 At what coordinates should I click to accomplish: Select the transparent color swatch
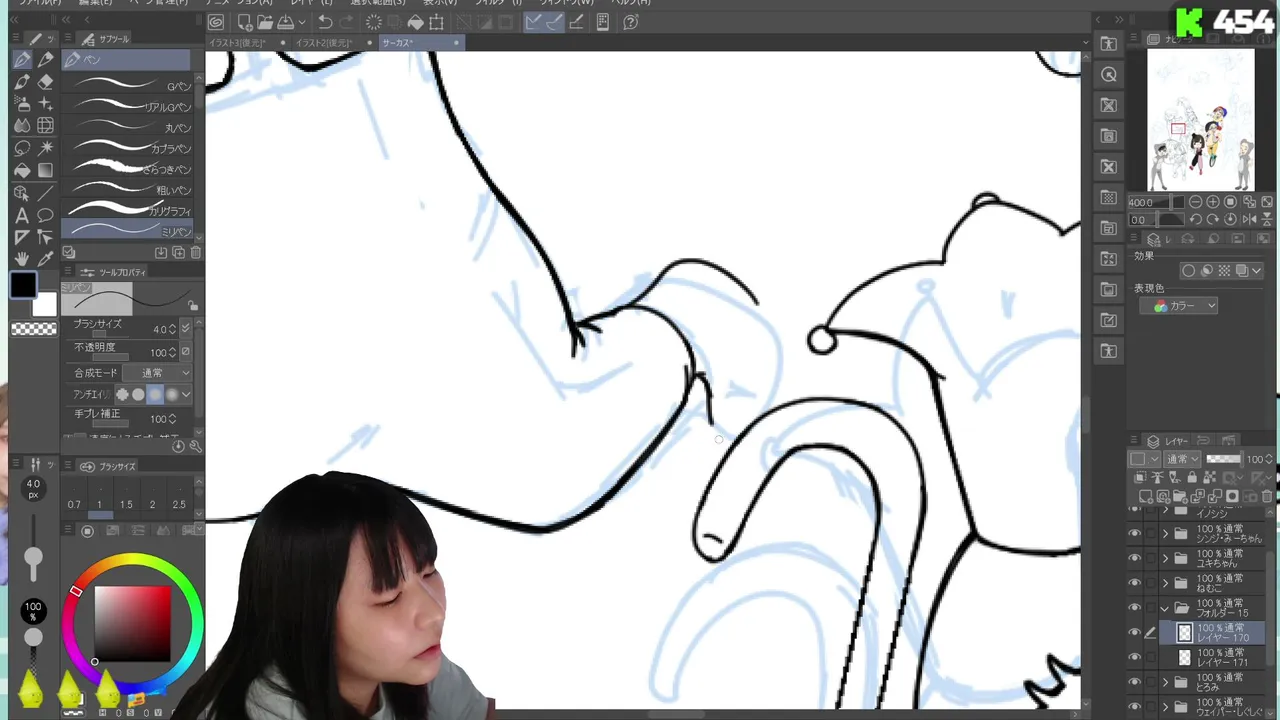click(34, 329)
